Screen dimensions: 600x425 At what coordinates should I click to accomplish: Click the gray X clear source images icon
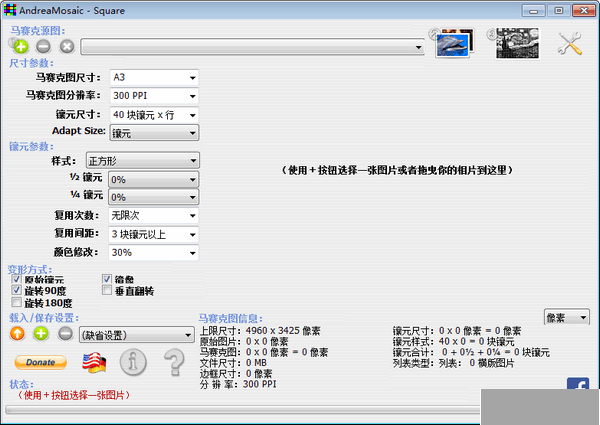[x=67, y=47]
